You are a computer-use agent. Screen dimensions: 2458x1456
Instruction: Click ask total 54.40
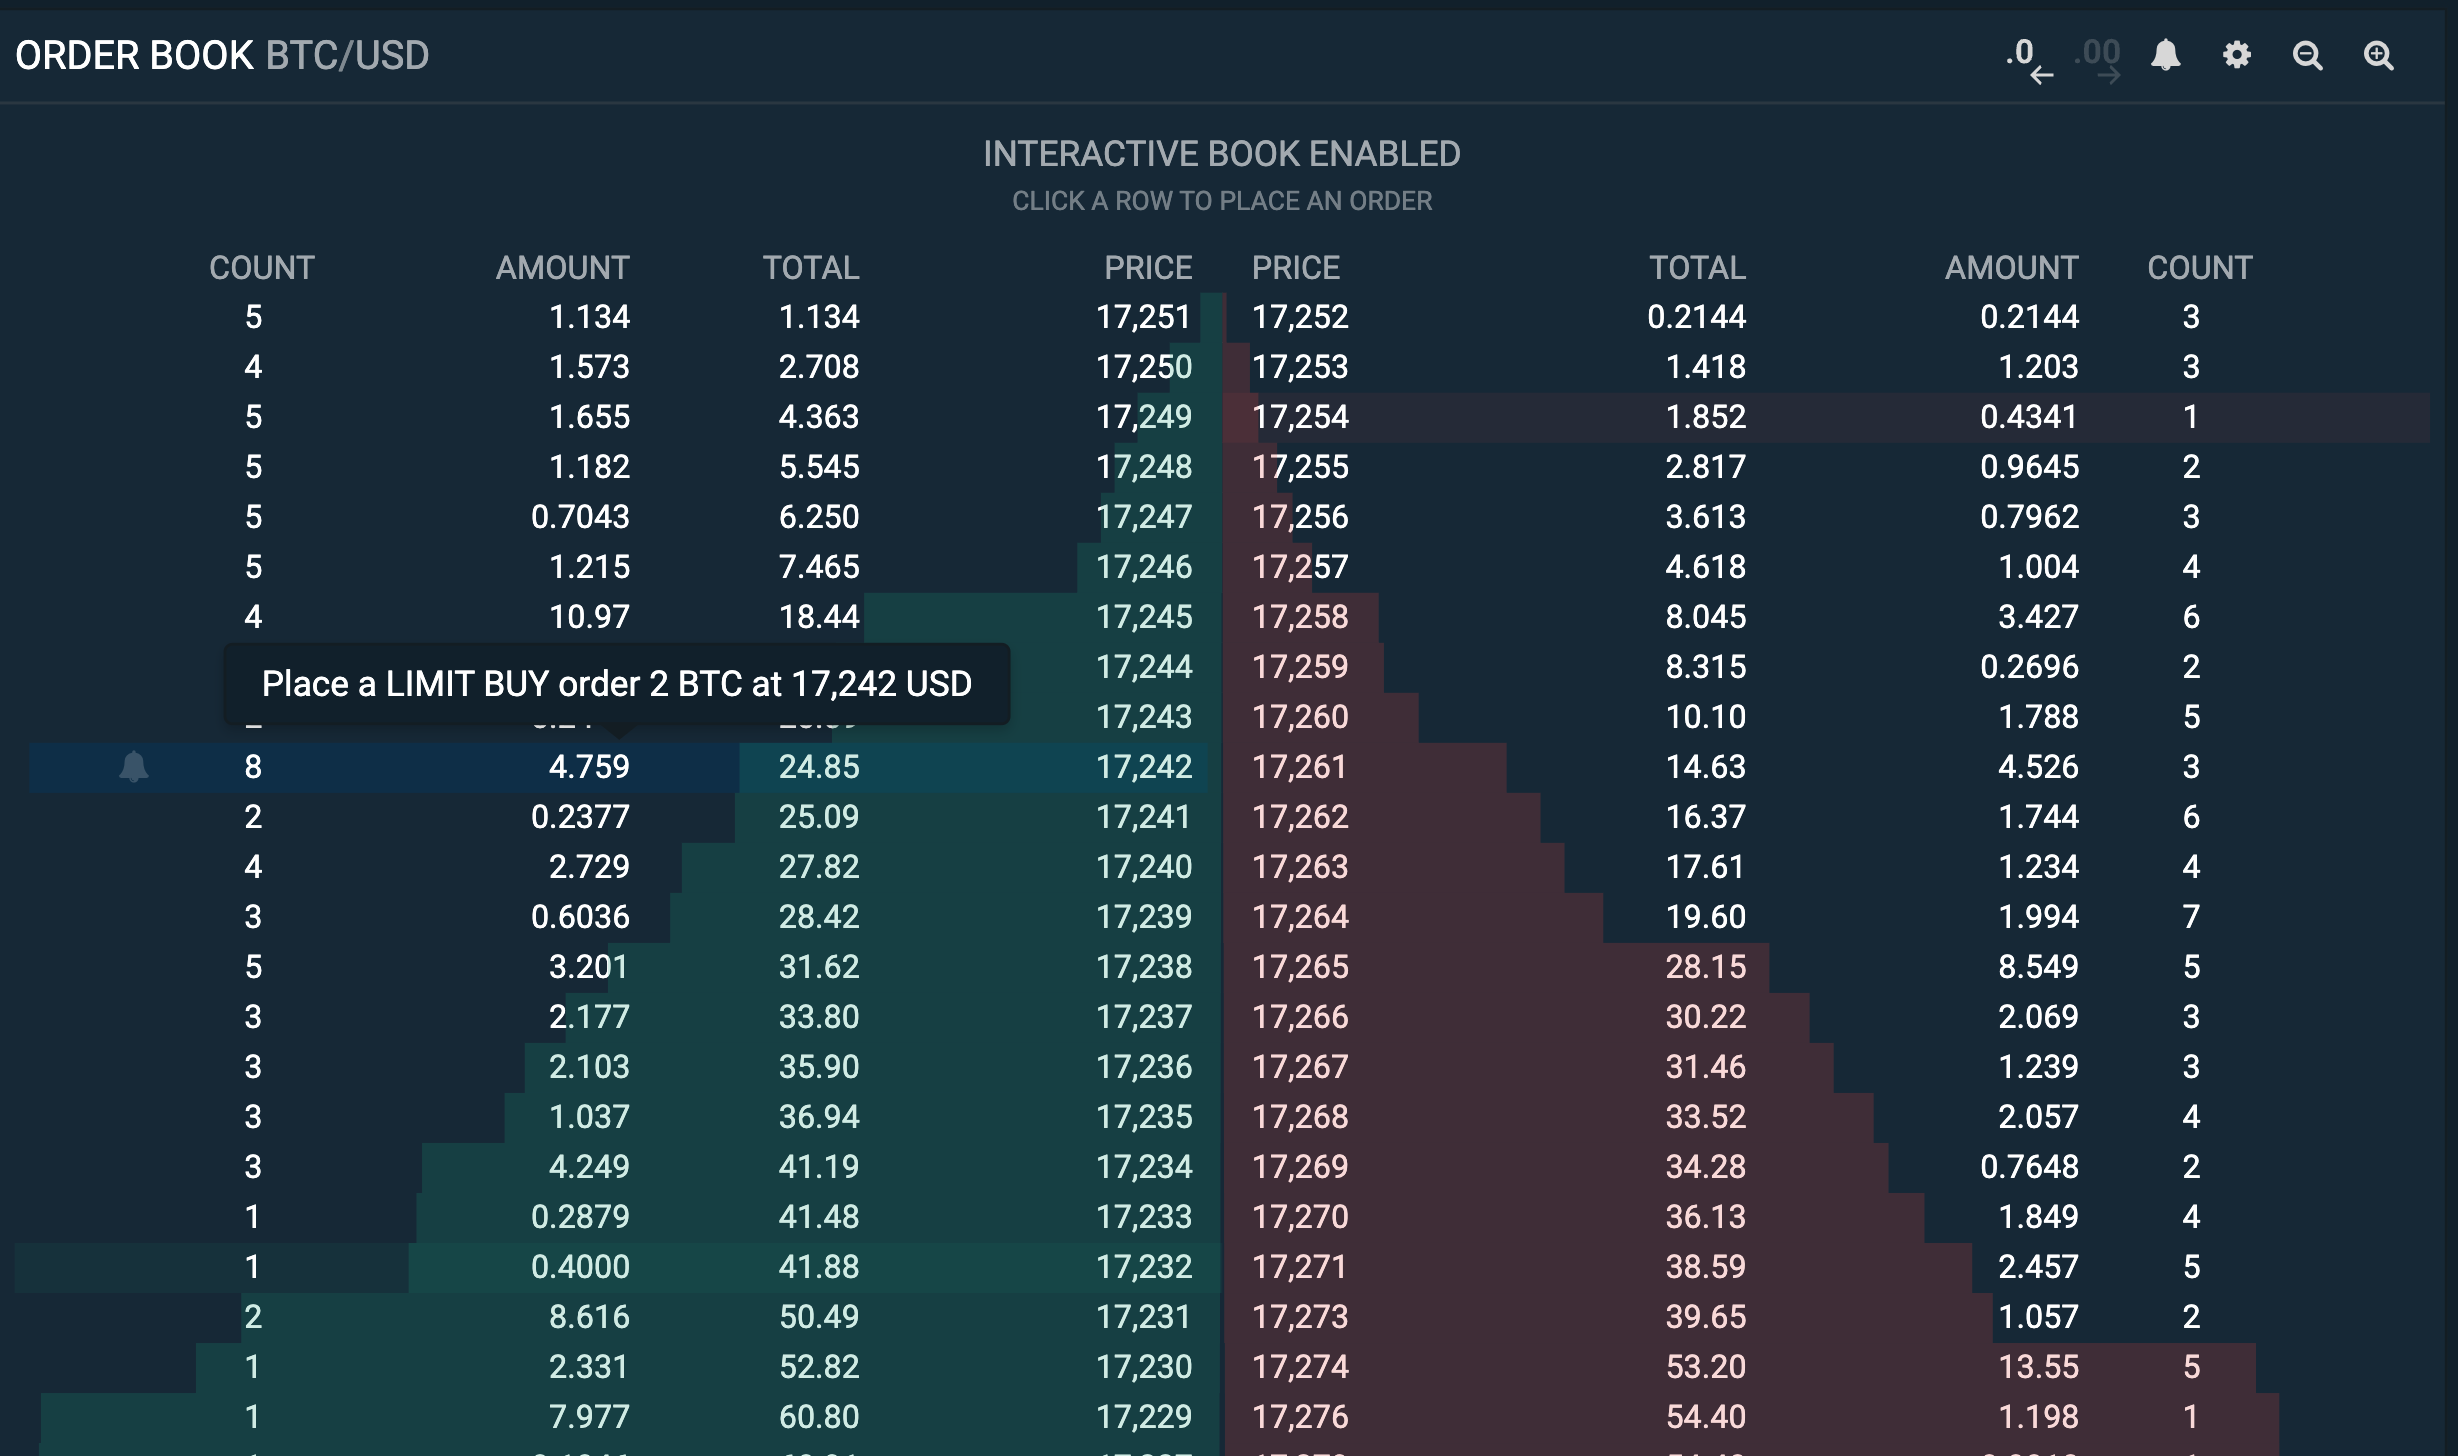1706,1417
